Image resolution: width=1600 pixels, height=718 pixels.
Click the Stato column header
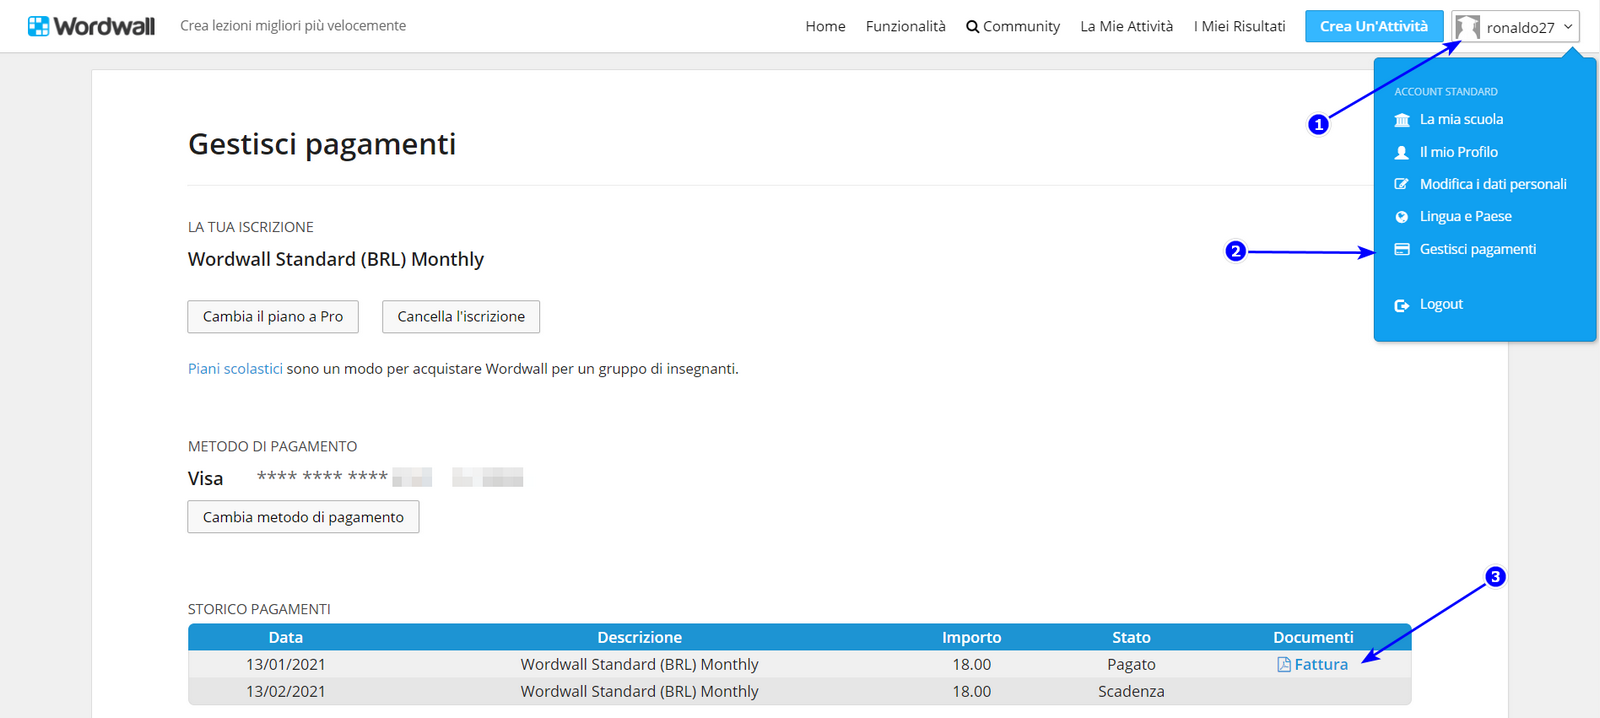point(1131,638)
